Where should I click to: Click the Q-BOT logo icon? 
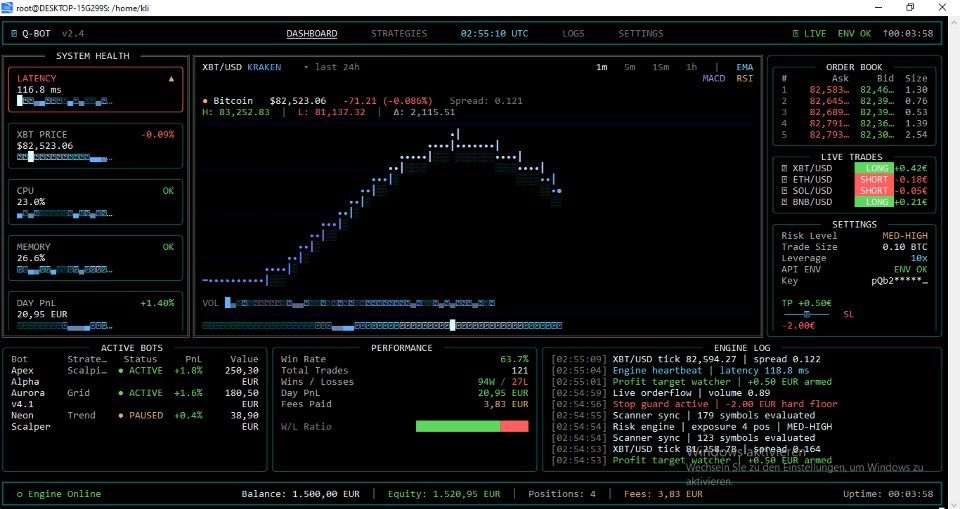pos(14,34)
